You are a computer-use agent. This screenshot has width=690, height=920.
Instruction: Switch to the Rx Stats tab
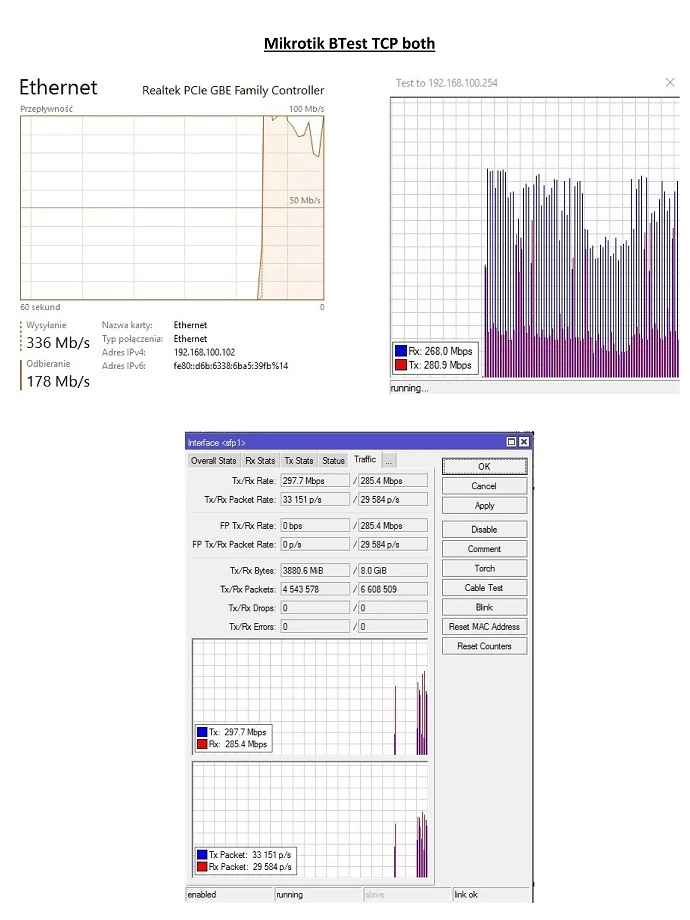point(260,461)
